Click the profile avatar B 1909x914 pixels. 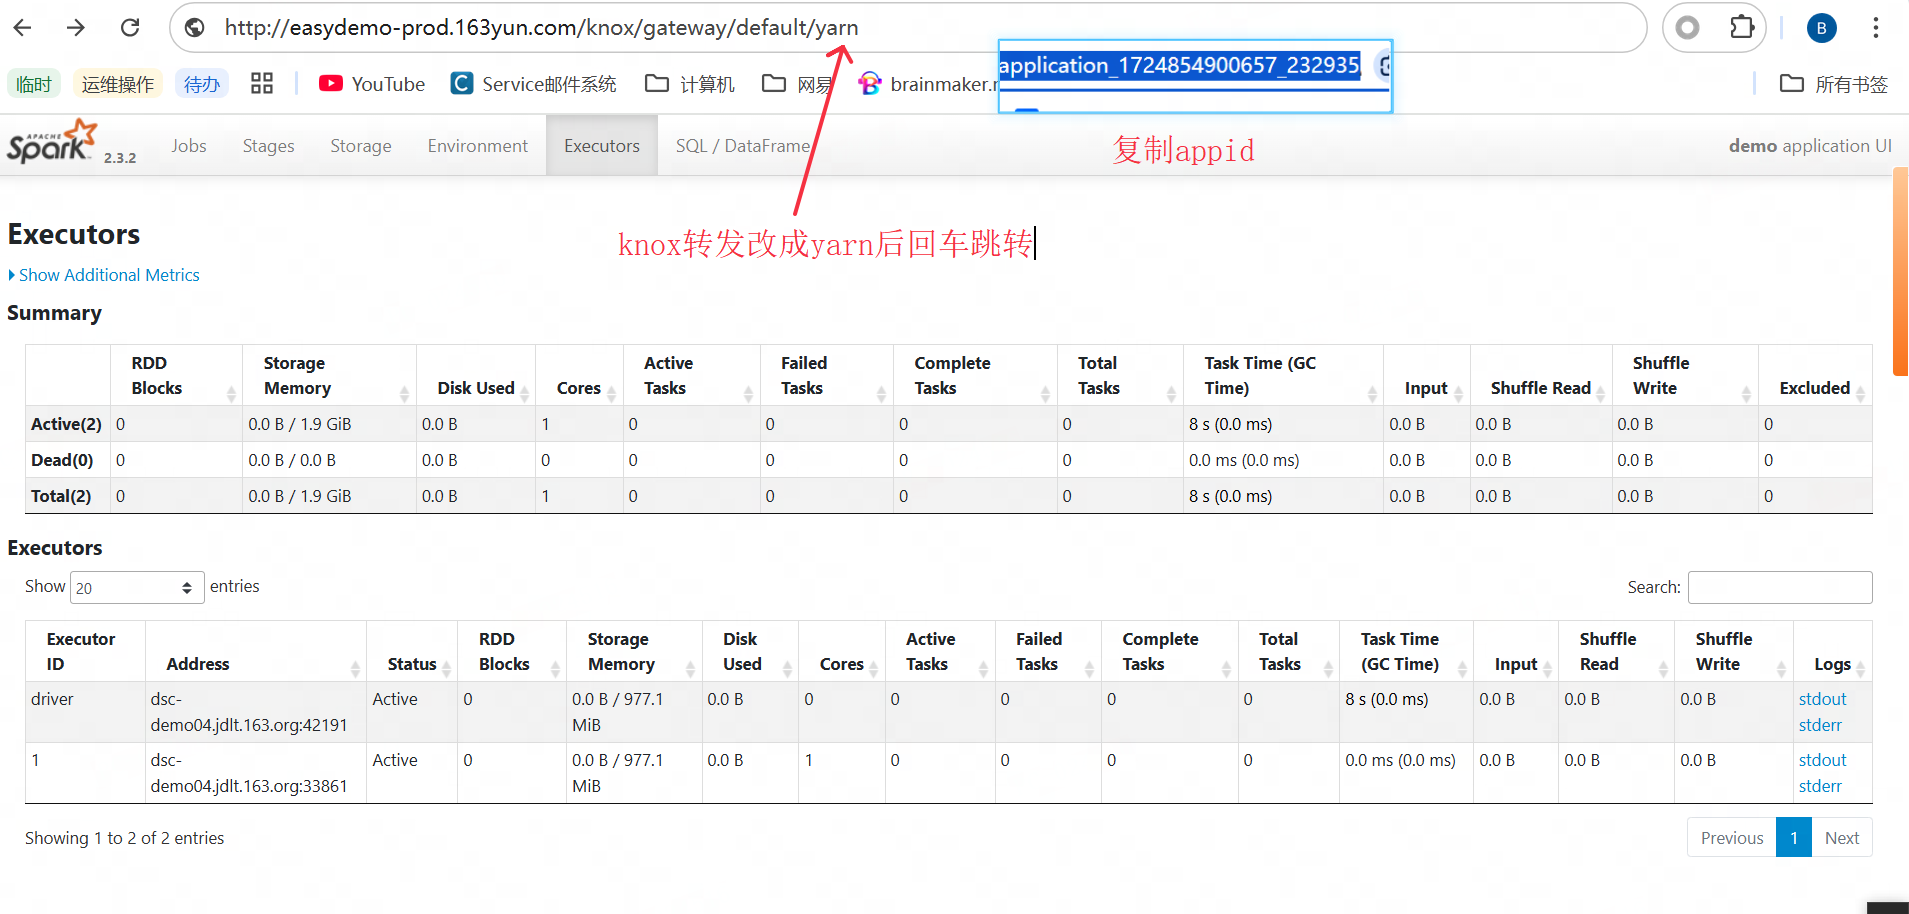coord(1821,27)
